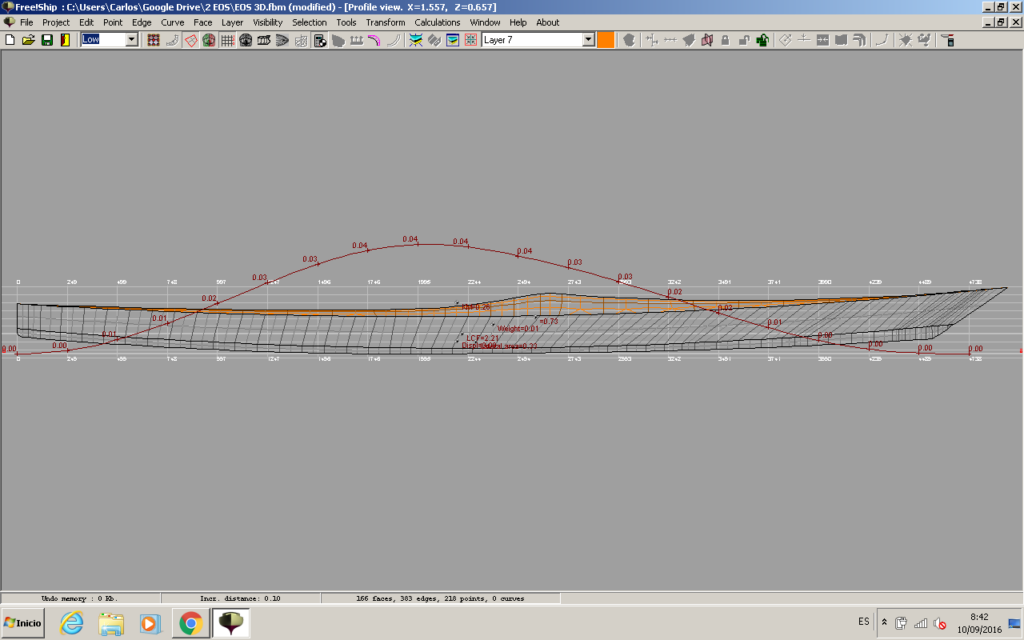
Task: Click the padlock icon in the toolbar
Action: [x=725, y=40]
